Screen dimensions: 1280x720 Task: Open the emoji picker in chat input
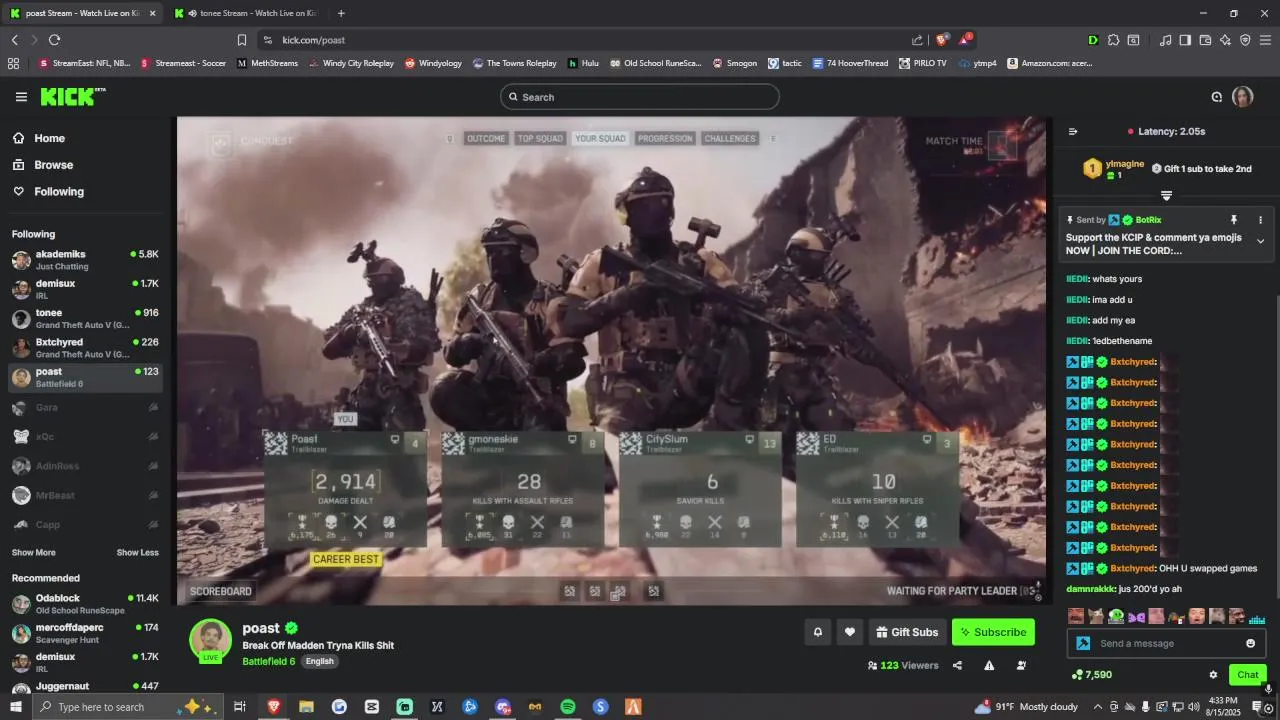[1250, 643]
